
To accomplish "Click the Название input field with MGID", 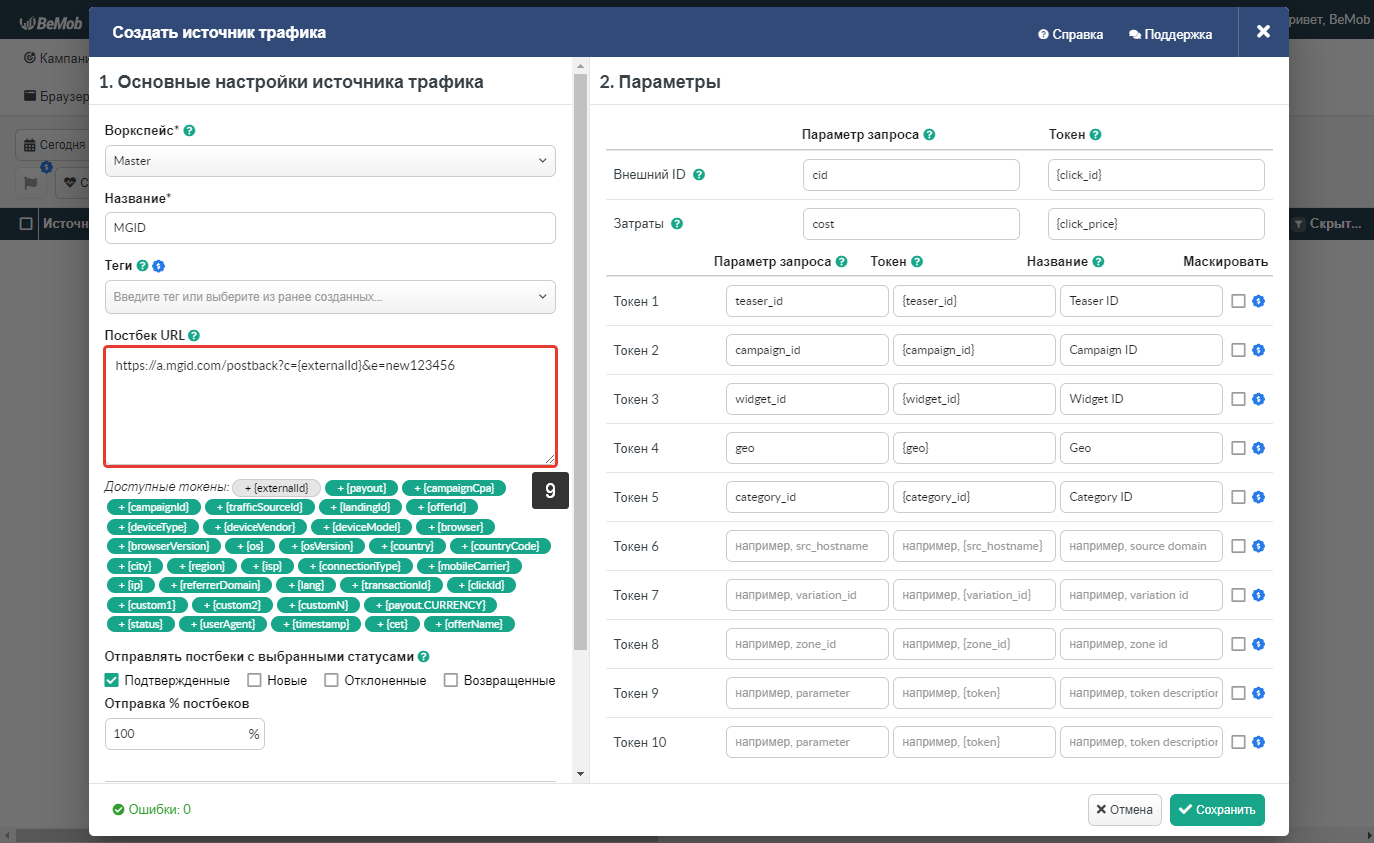I will [330, 228].
